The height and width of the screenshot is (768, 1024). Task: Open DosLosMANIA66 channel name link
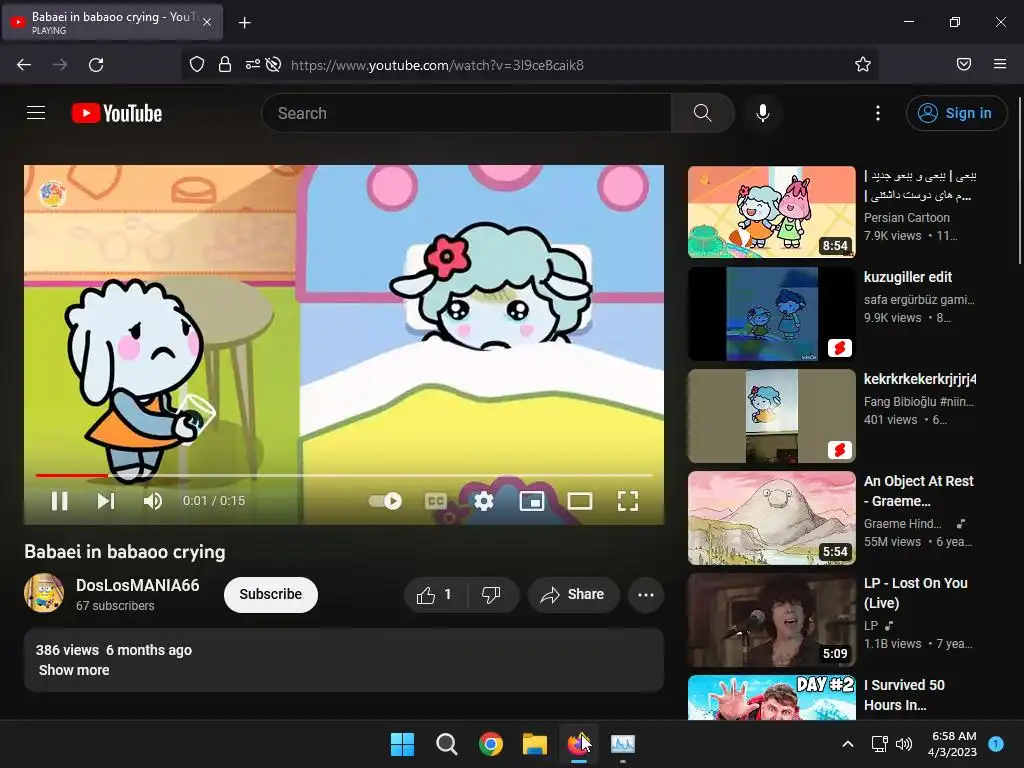click(138, 585)
